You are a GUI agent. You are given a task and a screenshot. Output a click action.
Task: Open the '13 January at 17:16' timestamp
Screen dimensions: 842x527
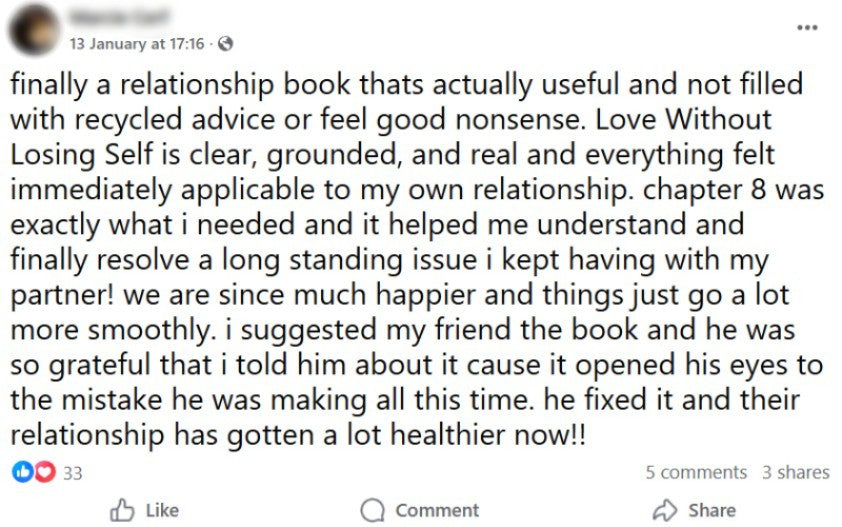[x=136, y=44]
